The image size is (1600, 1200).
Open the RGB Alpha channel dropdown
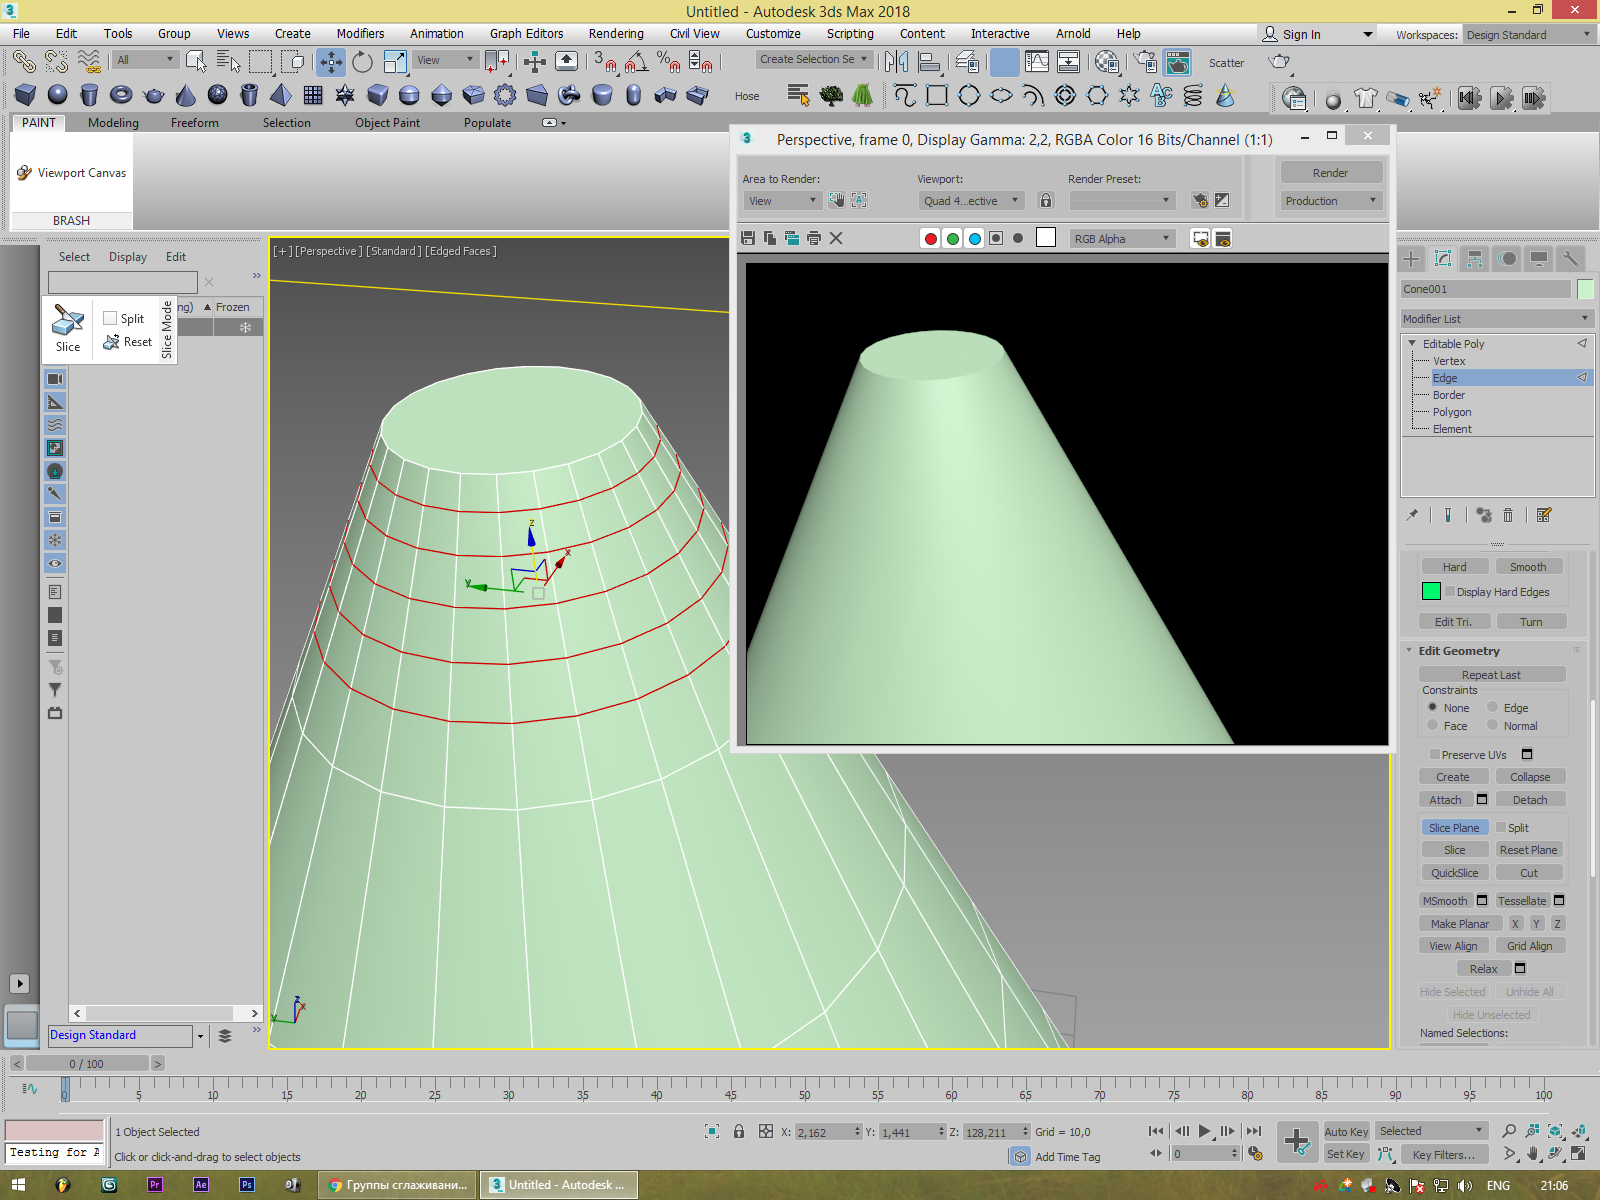pyautogui.click(x=1121, y=239)
